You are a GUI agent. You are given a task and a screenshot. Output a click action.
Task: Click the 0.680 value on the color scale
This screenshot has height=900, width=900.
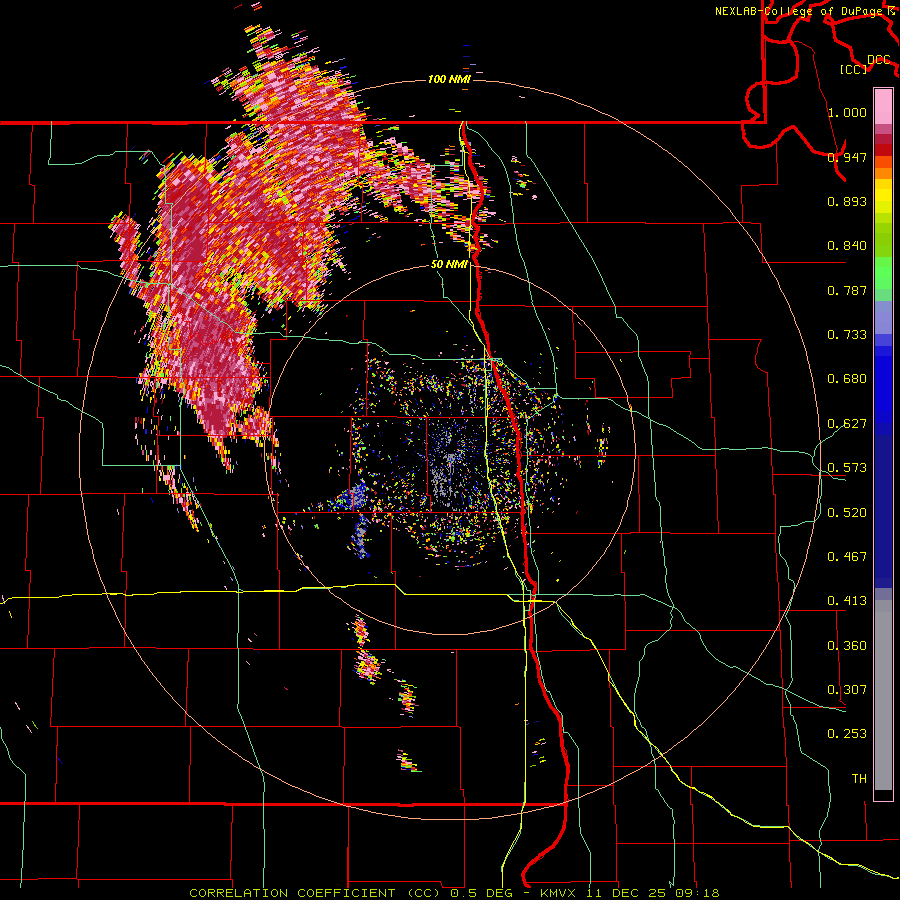coord(847,379)
